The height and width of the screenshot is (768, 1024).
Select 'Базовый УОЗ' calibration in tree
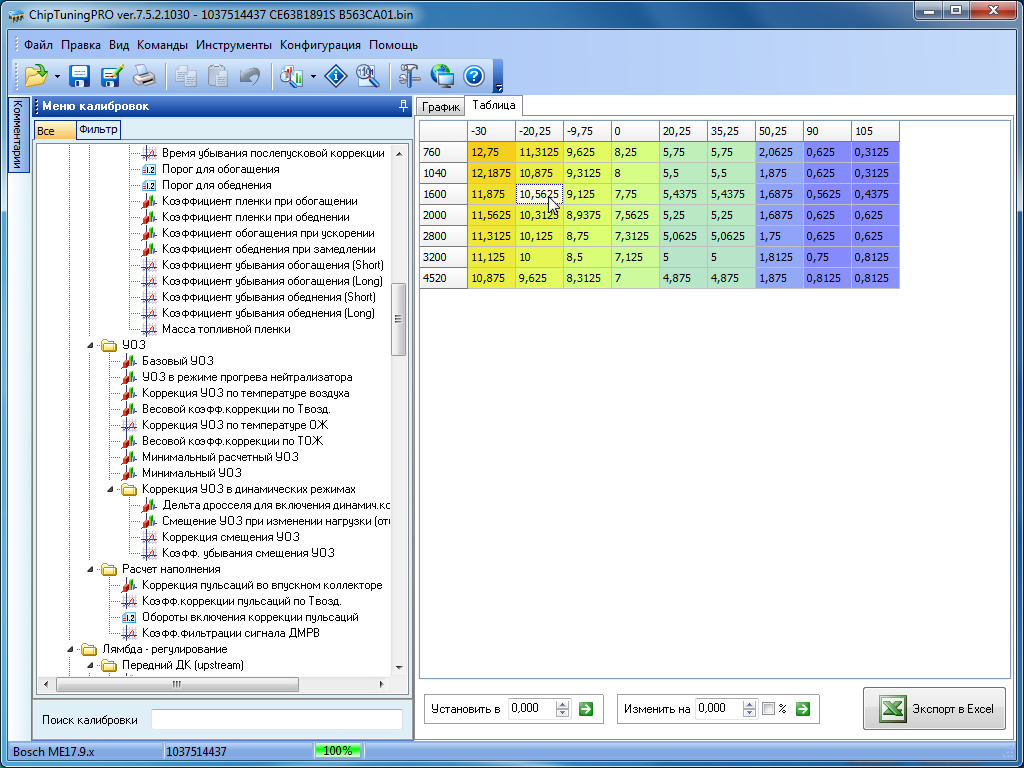coord(178,361)
